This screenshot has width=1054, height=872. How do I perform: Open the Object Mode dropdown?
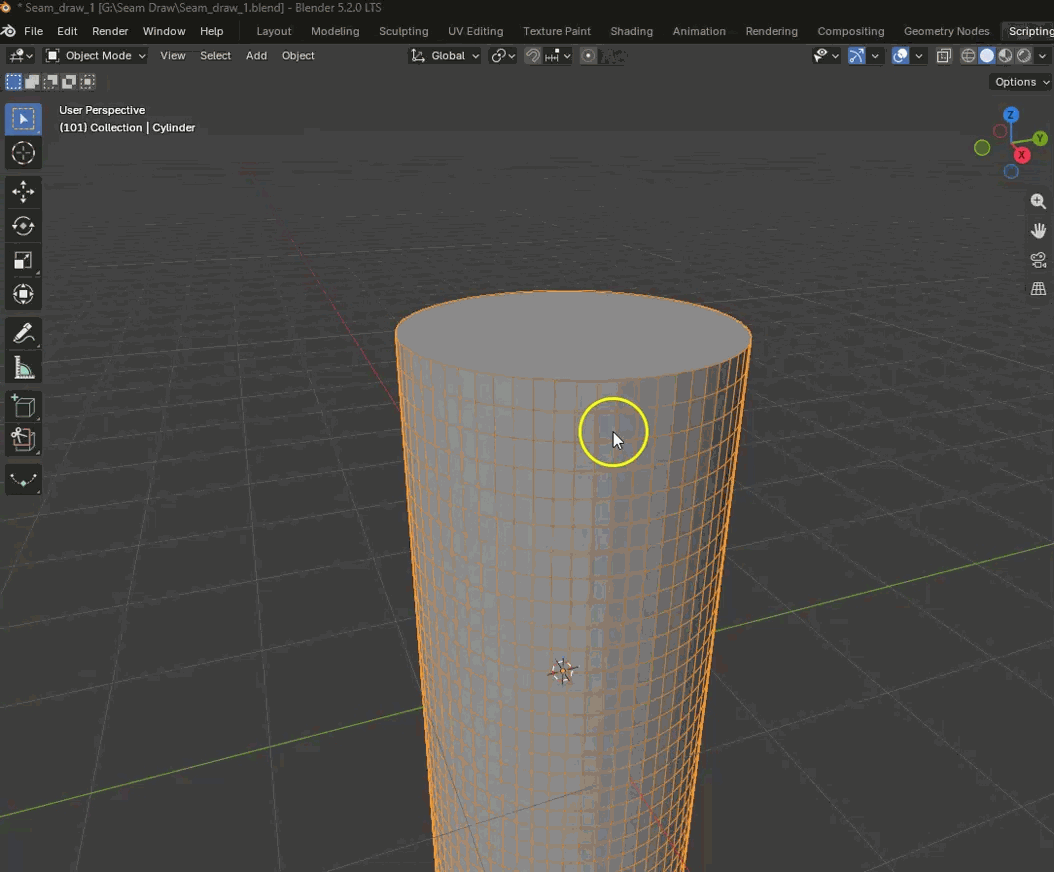coord(95,56)
